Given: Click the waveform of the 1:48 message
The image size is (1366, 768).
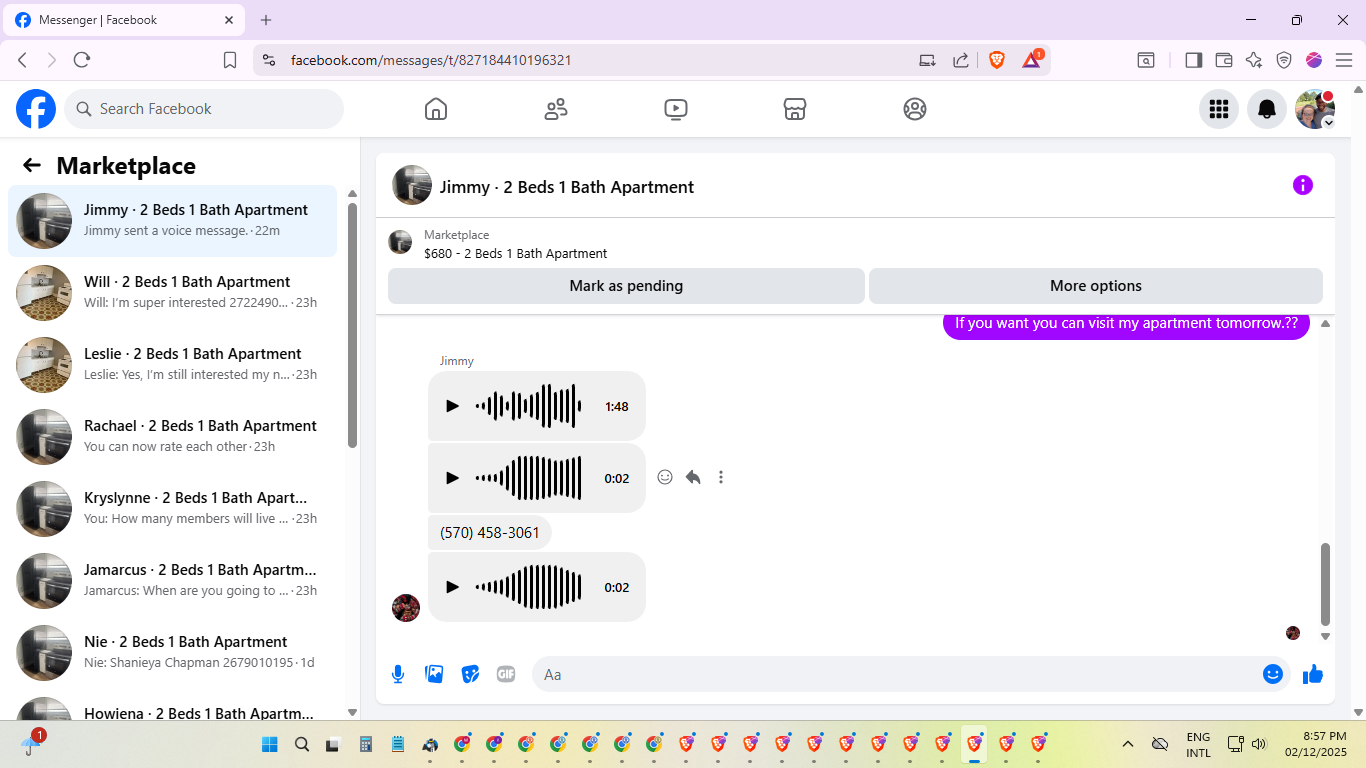Looking at the screenshot, I should click(x=529, y=406).
